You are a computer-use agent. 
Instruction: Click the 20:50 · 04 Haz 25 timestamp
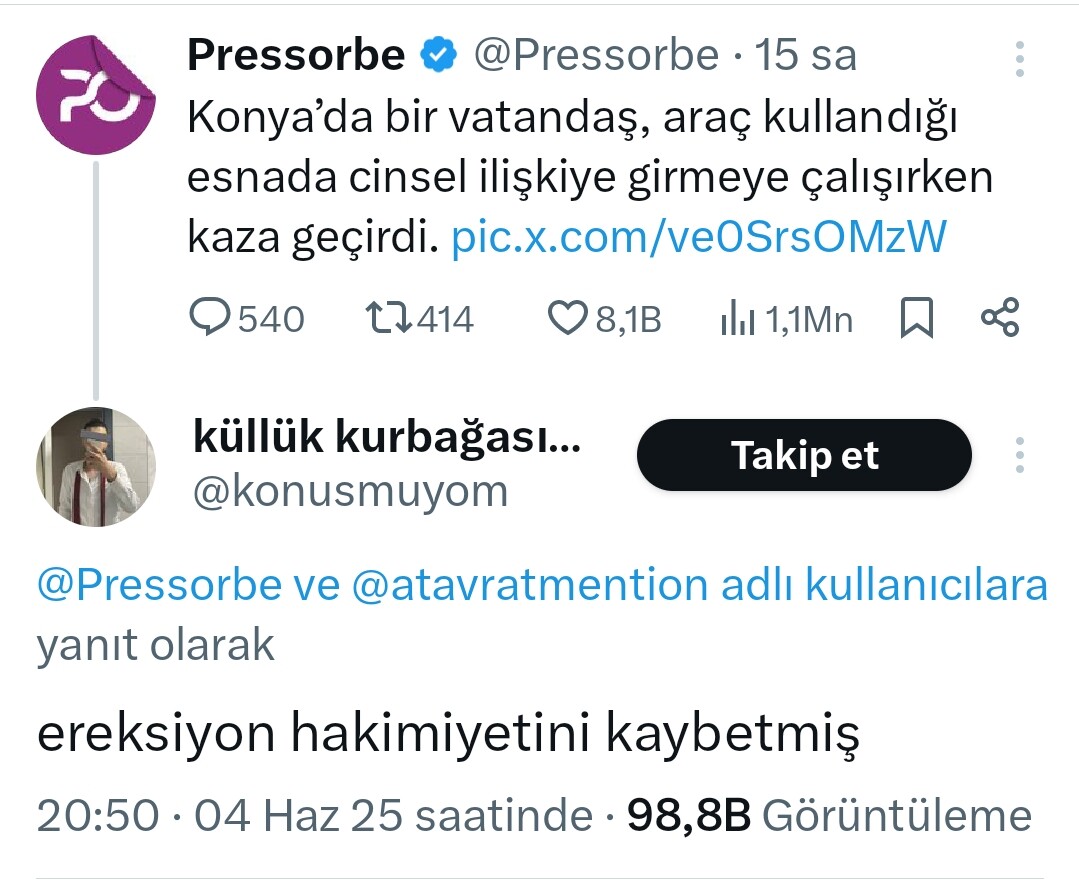(x=314, y=816)
